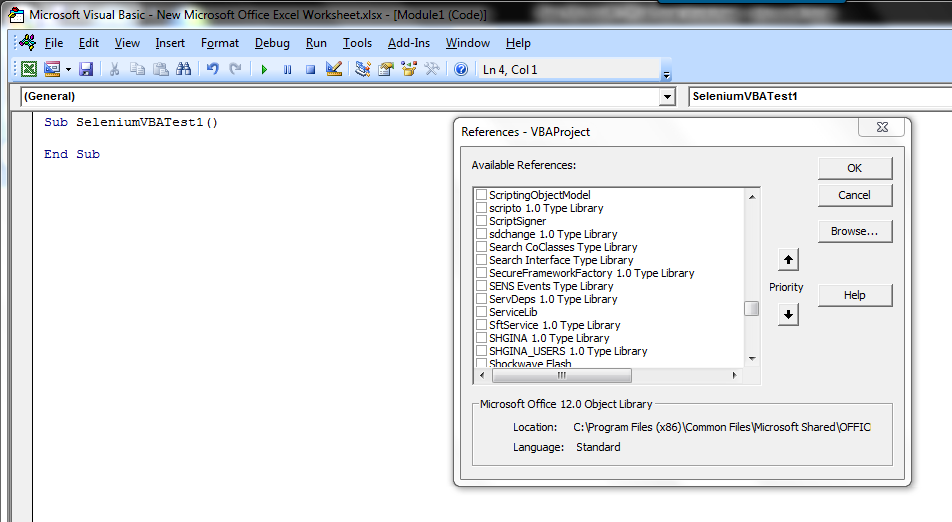This screenshot has width=952, height=522.
Task: Click the blue Help question mark icon
Action: 461,69
